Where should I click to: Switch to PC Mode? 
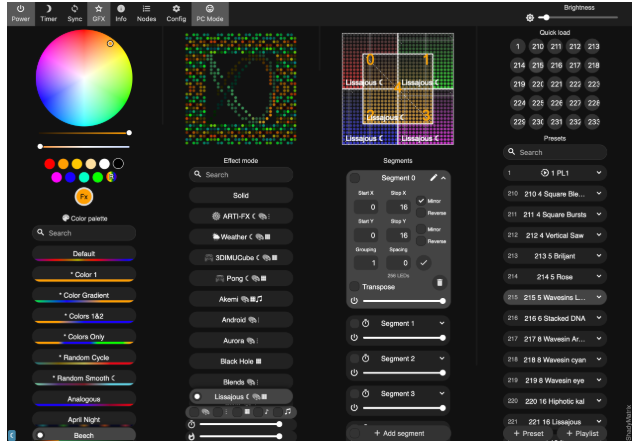(209, 13)
